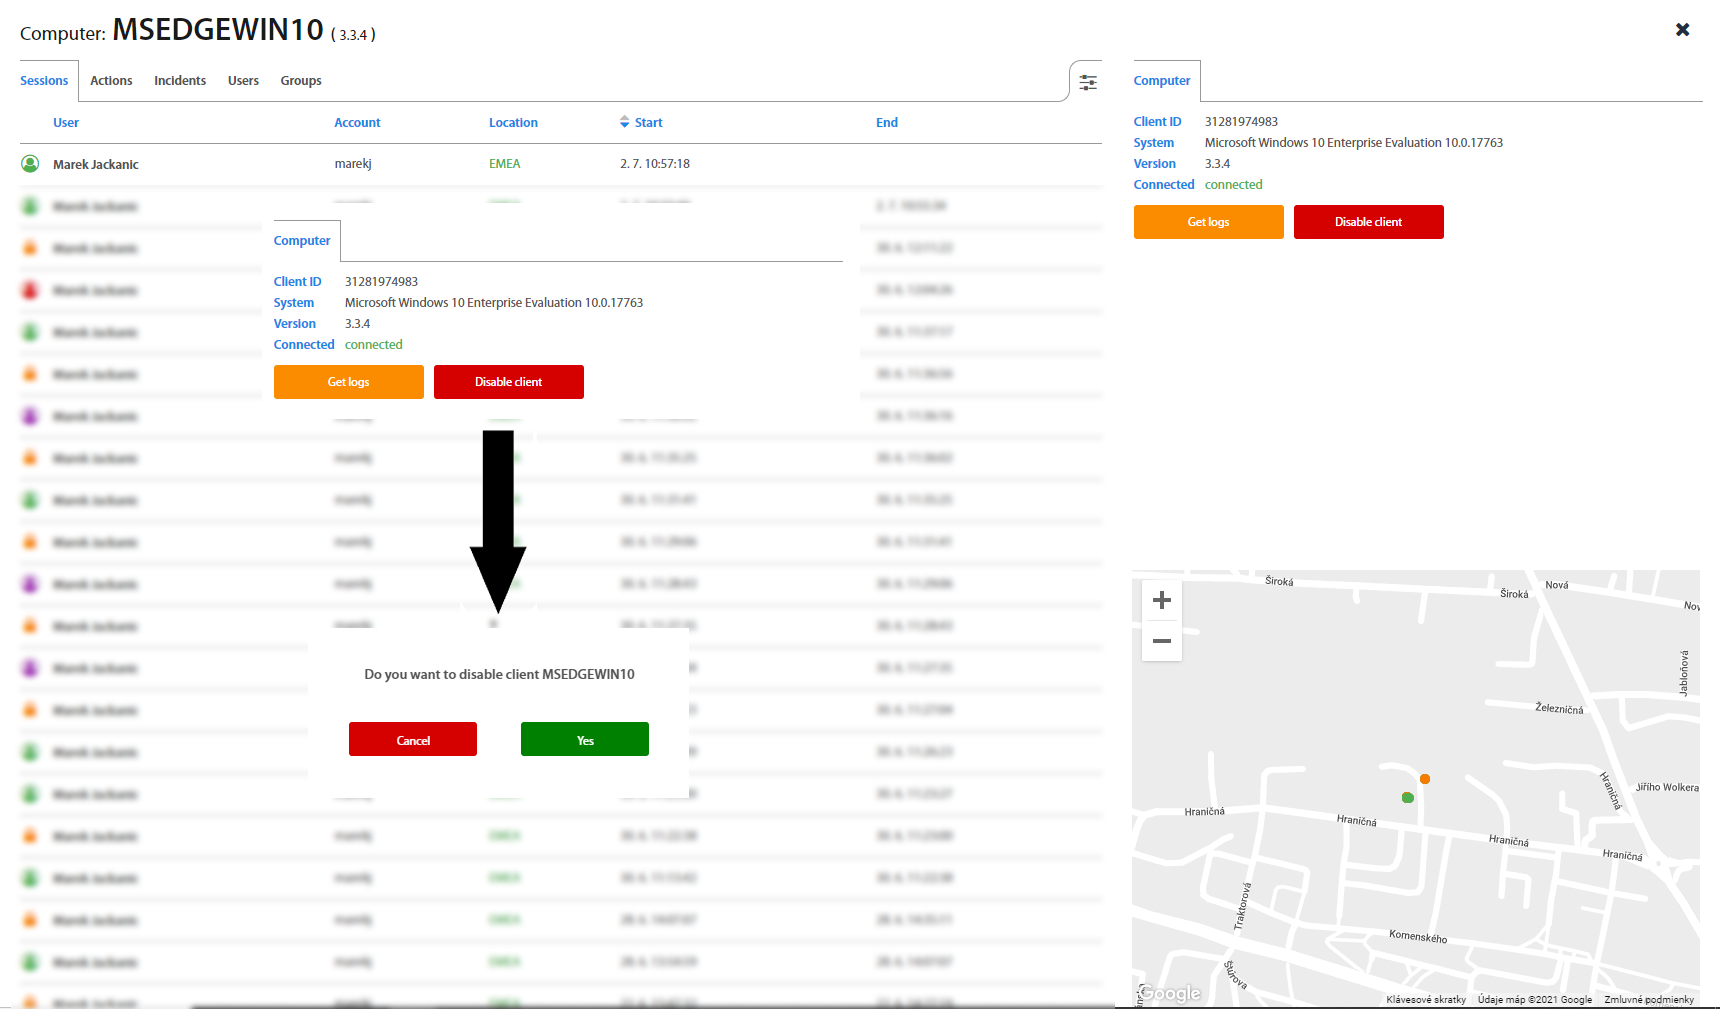Open Zmluvné podmienky map terms link
This screenshot has height=1009, width=1720.
click(x=1648, y=999)
